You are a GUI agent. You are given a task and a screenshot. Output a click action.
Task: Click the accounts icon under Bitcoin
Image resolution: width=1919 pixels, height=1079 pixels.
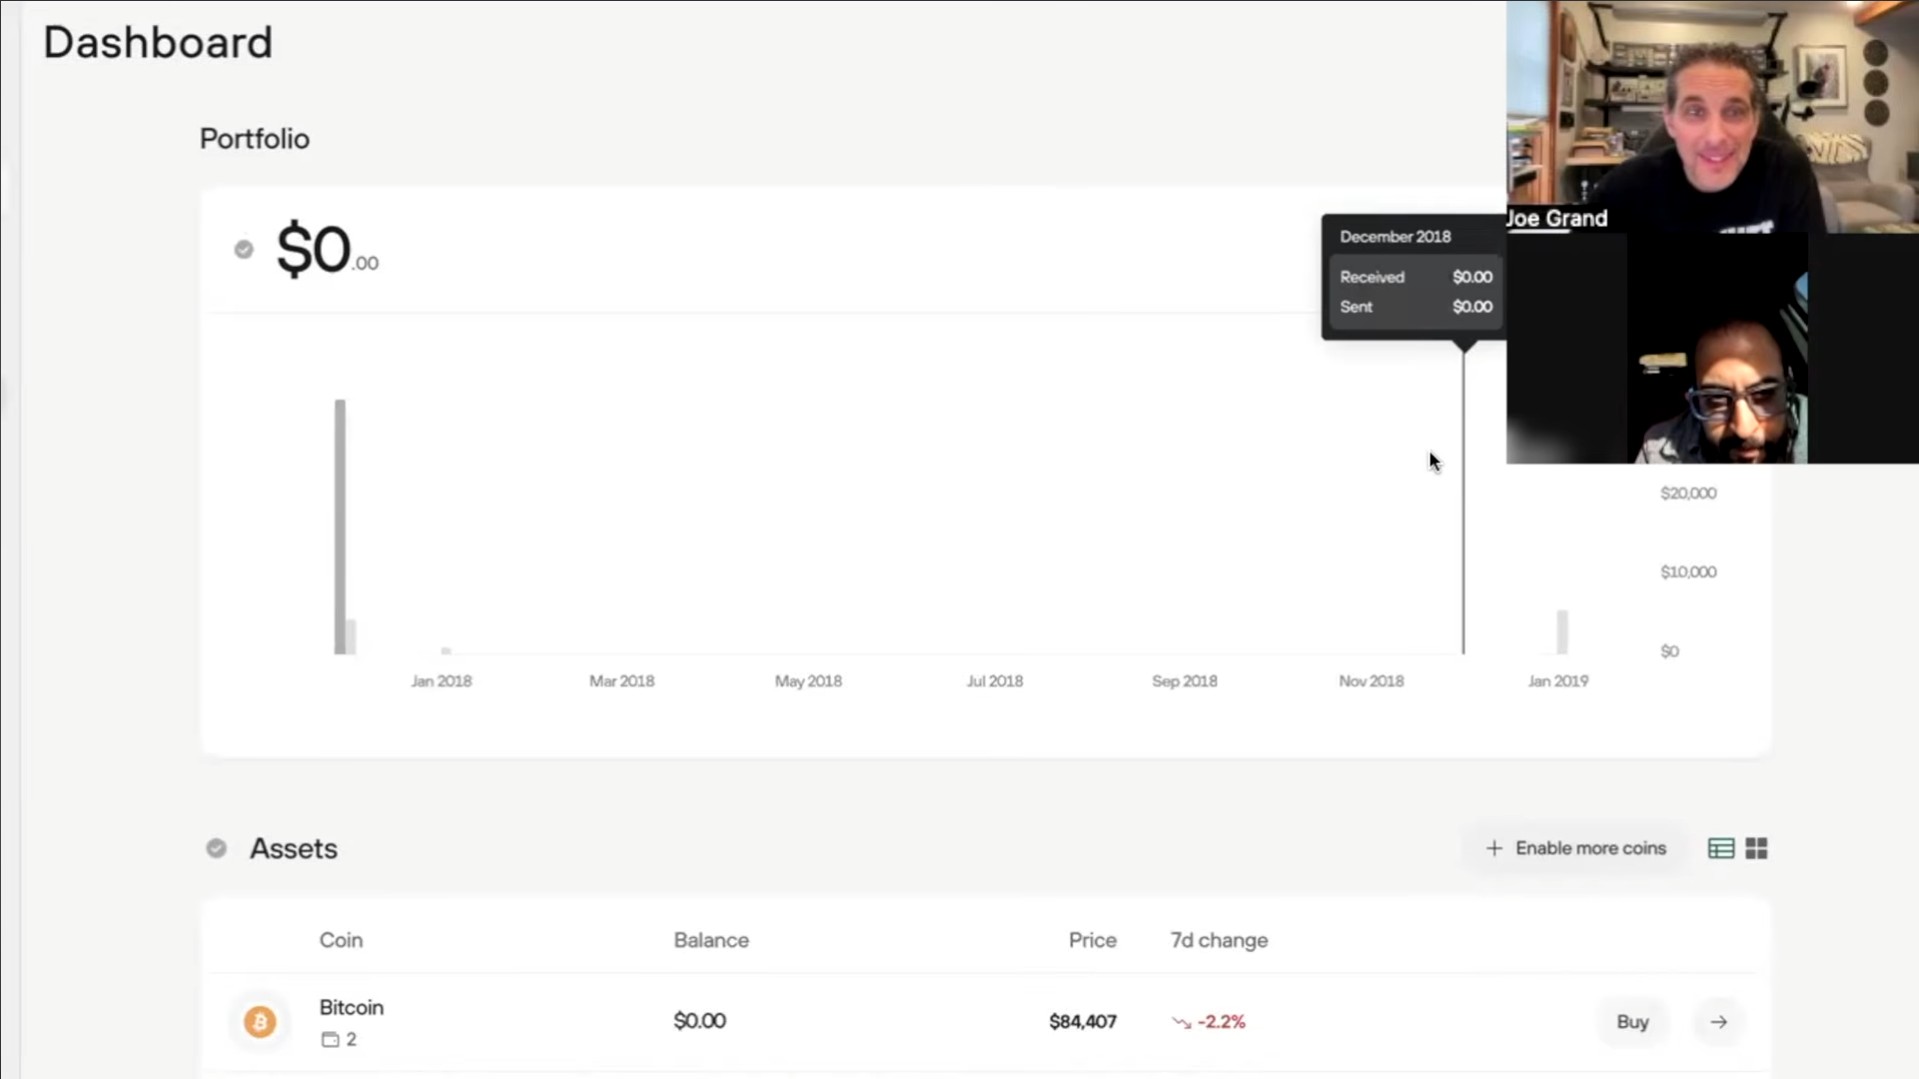point(330,1040)
